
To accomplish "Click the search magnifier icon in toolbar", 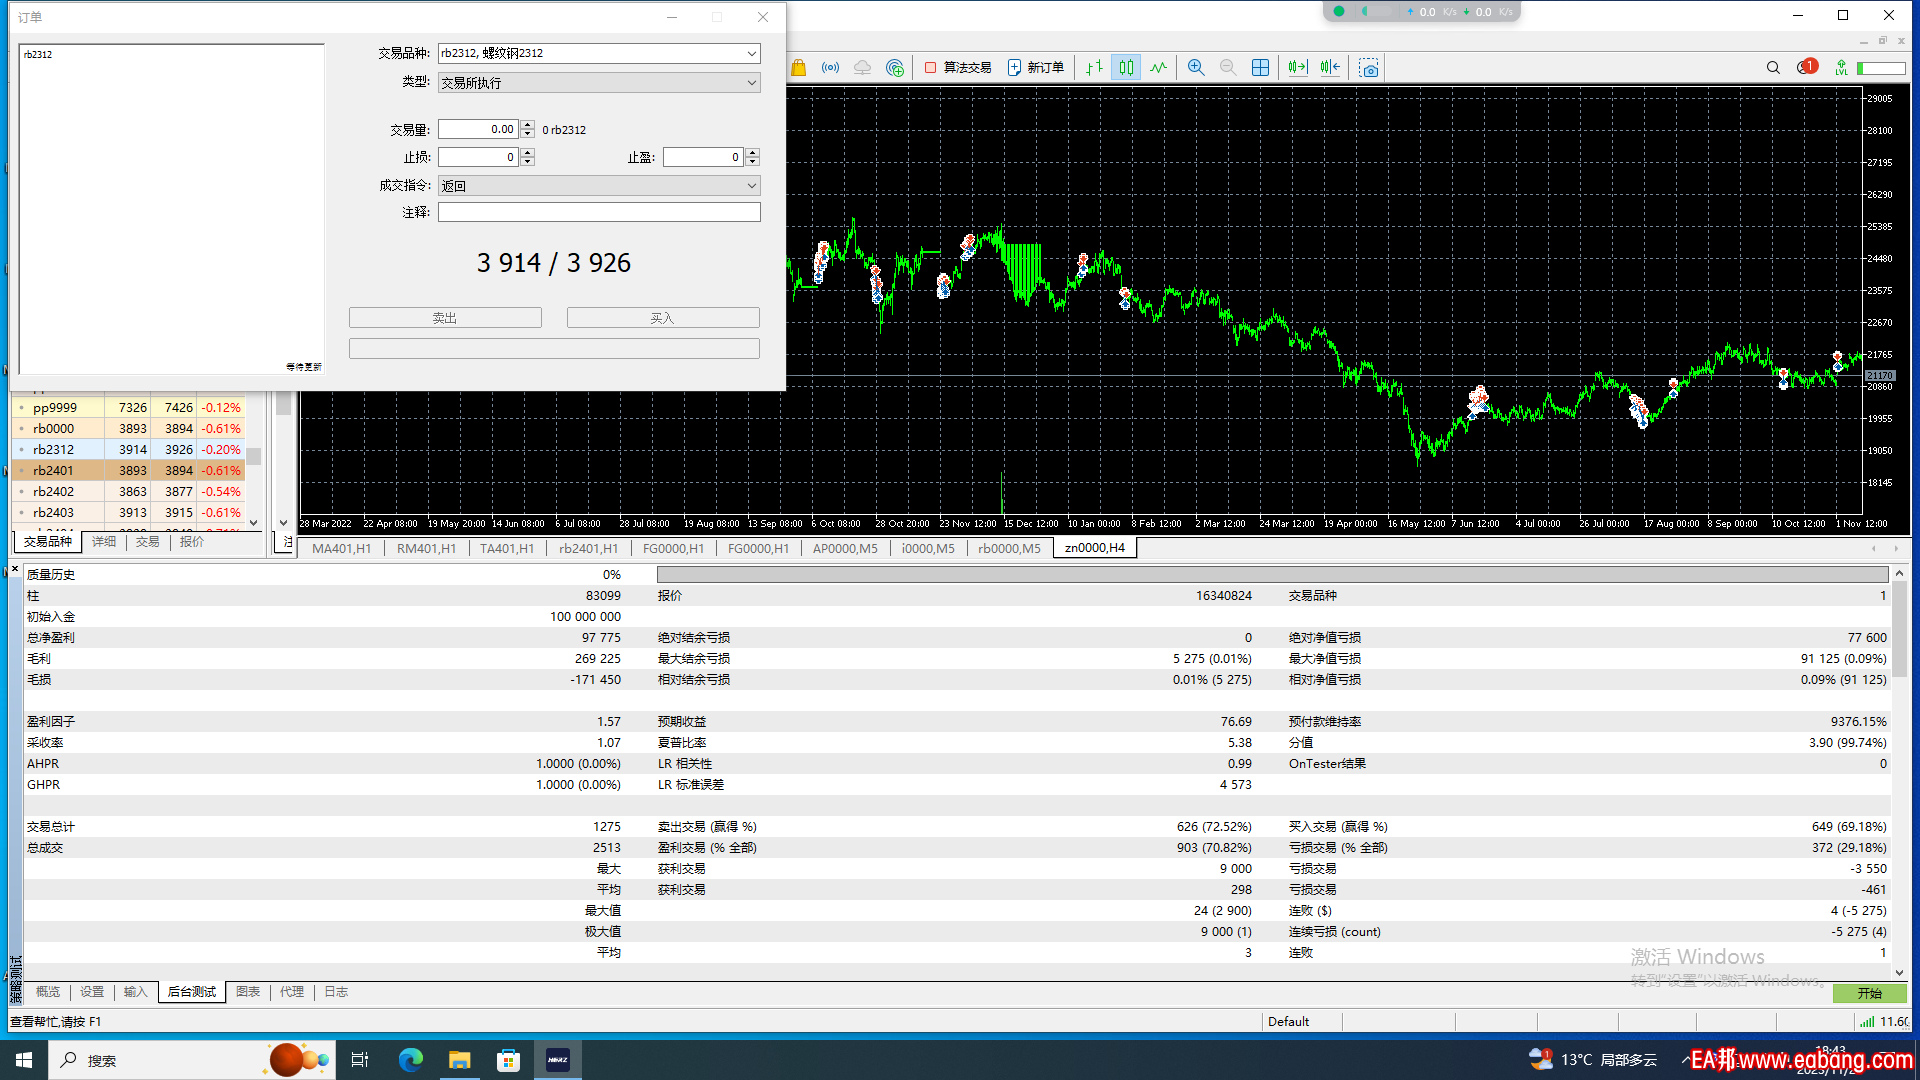I will (x=1773, y=68).
